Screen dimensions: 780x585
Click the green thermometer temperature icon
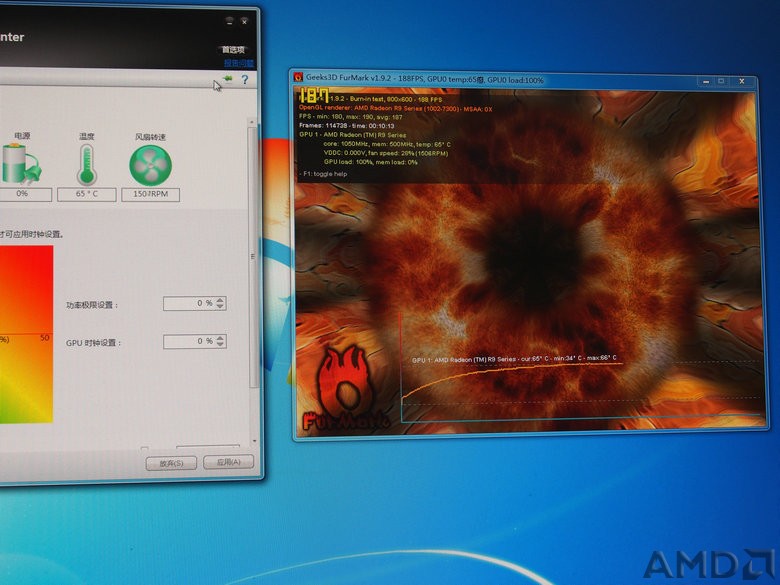[x=87, y=165]
